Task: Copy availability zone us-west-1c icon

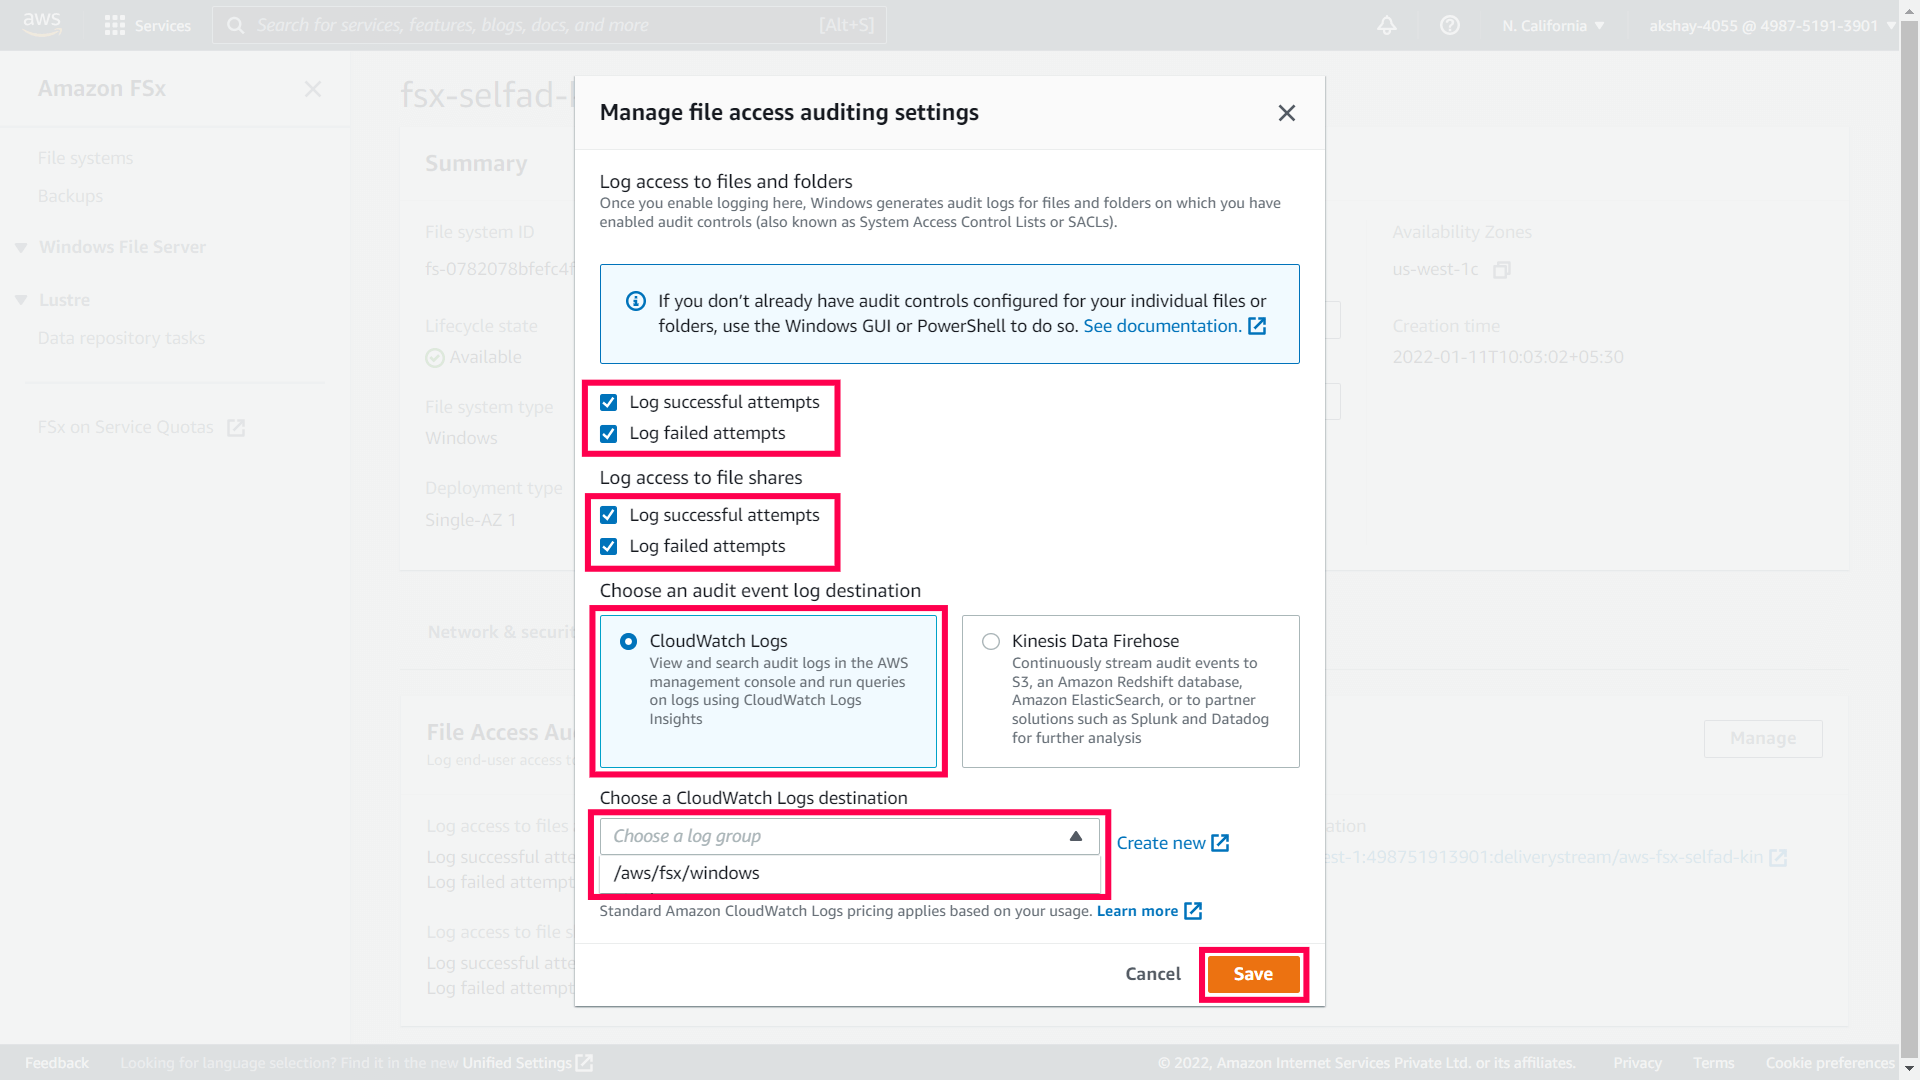Action: pos(1501,270)
